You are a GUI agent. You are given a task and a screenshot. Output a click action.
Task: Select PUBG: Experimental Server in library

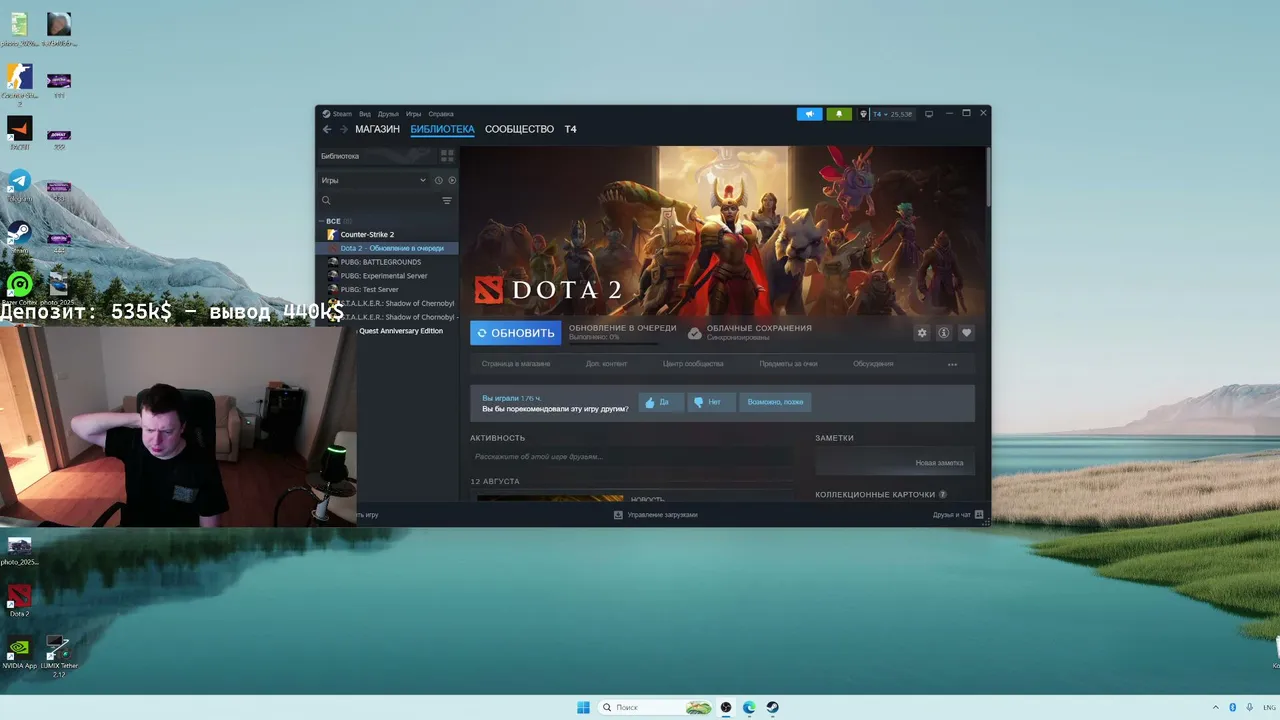(387, 276)
